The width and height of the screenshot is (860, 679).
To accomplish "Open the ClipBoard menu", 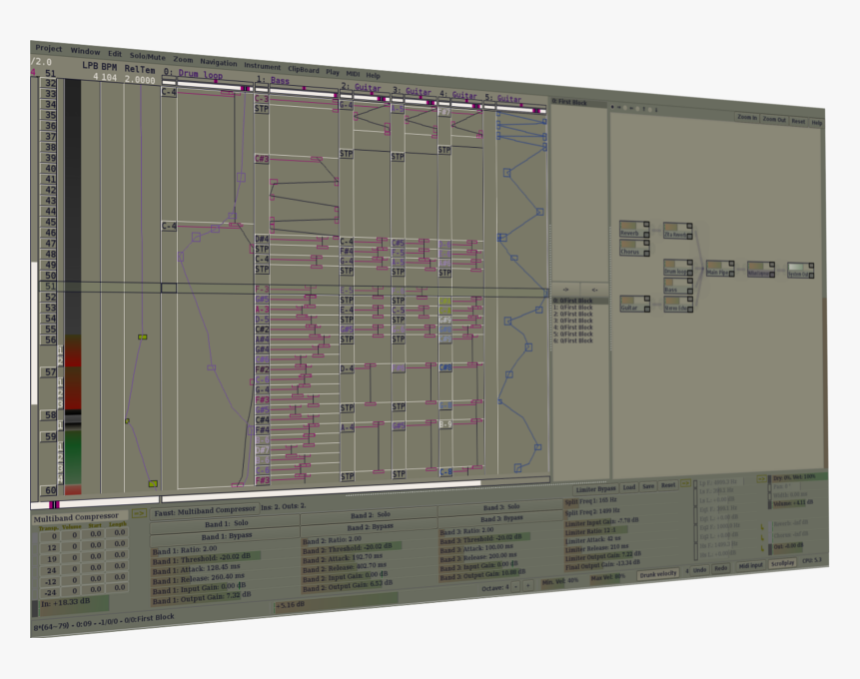I will tap(303, 70).
